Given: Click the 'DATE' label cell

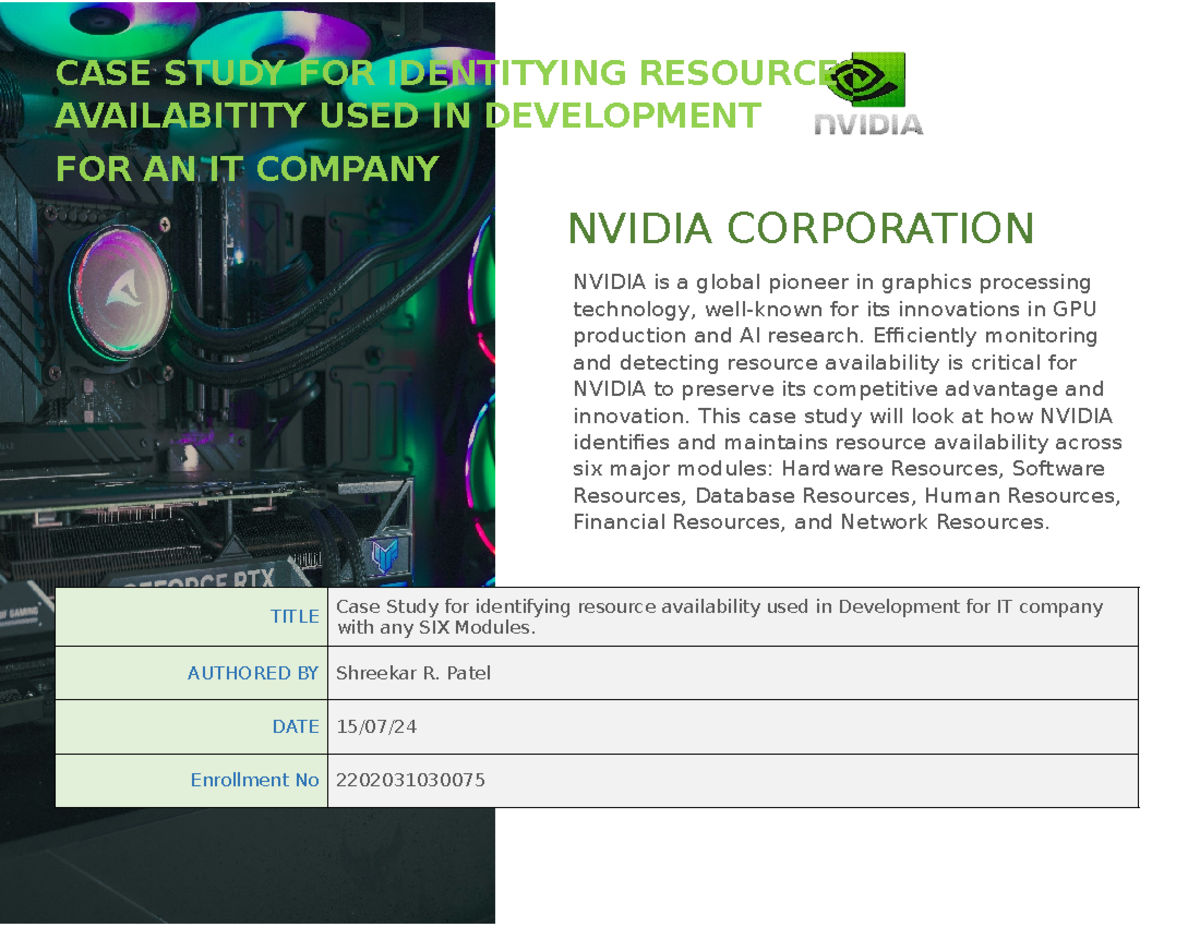Looking at the screenshot, I should [191, 727].
